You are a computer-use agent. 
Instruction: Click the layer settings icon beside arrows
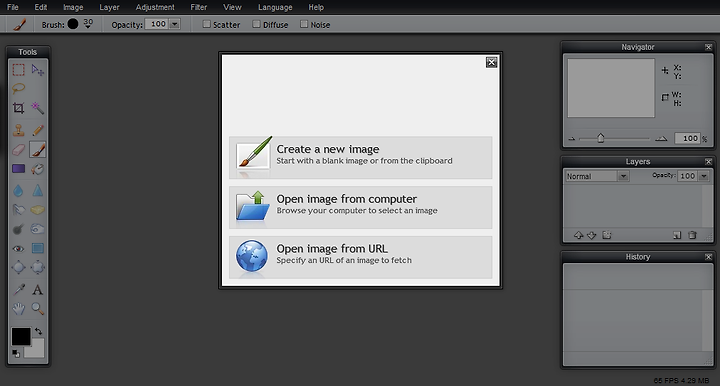(x=607, y=235)
